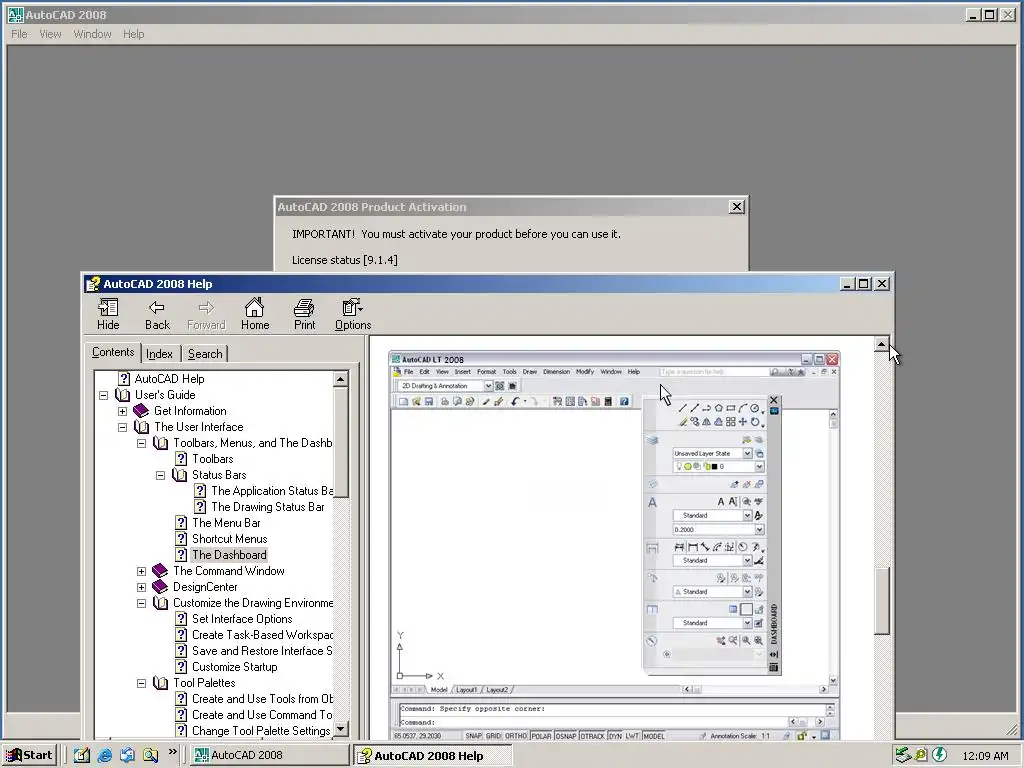Select The Dashboard topic

pos(229,555)
